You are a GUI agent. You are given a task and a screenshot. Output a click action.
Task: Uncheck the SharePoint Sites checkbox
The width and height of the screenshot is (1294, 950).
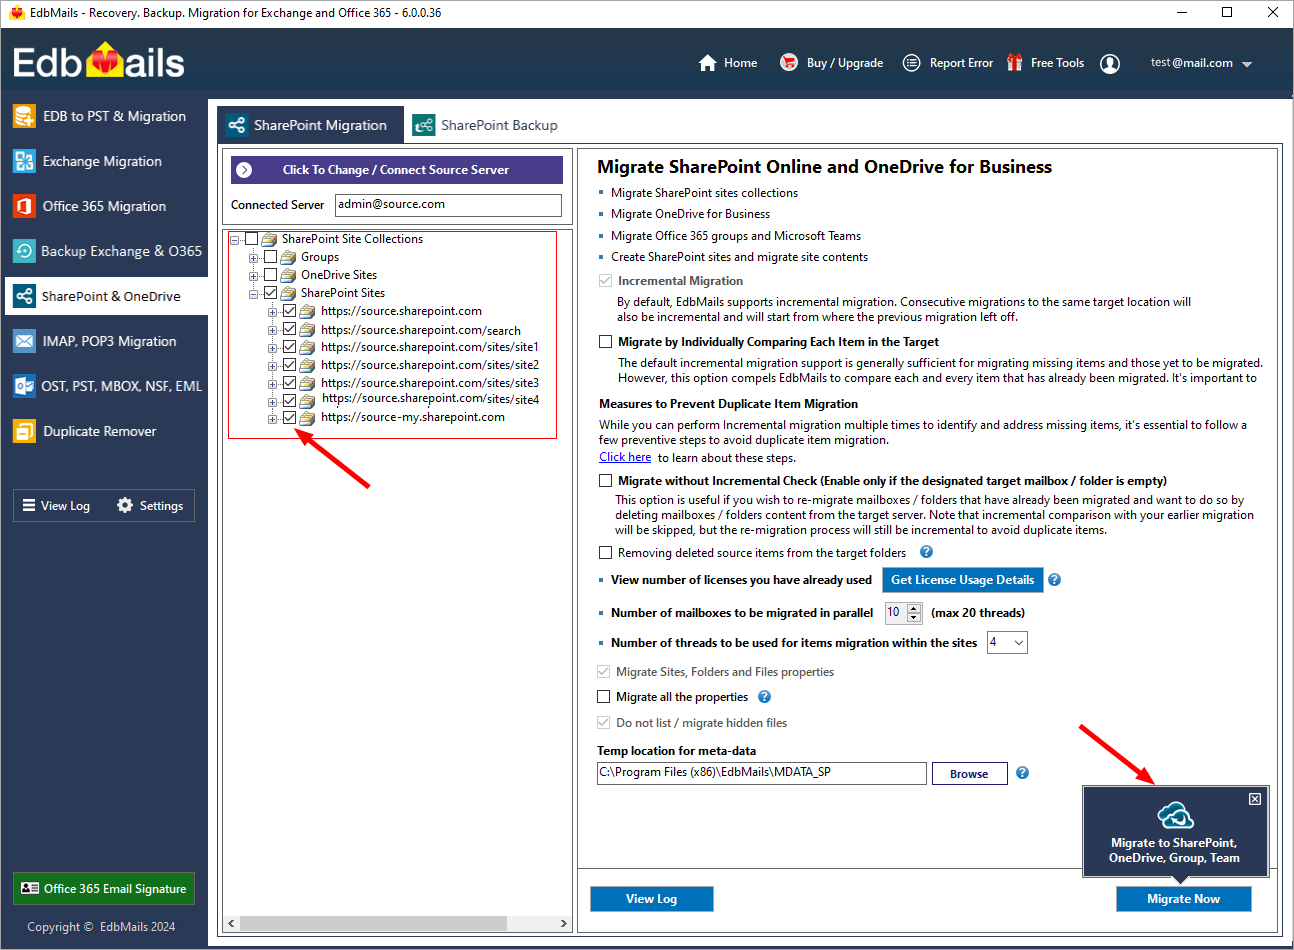click(270, 293)
